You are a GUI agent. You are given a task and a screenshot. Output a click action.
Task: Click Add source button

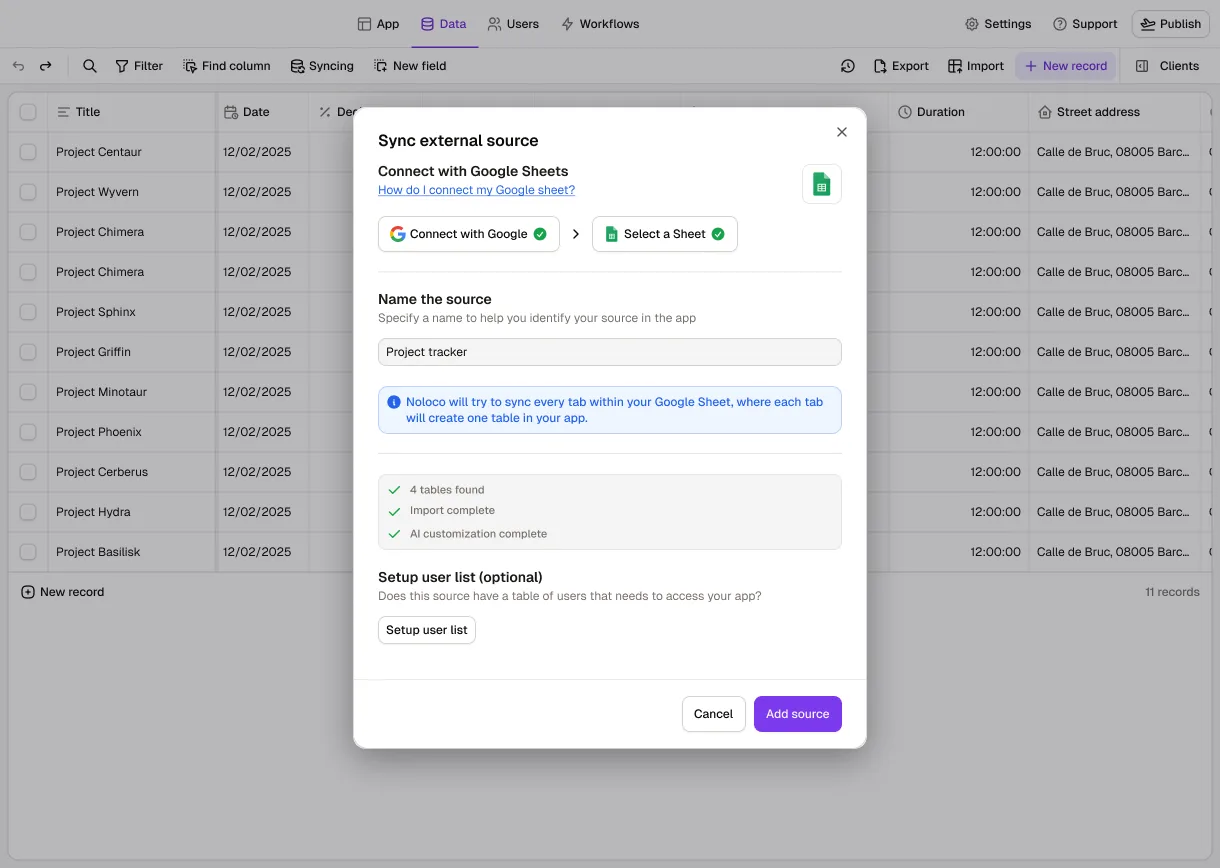pyautogui.click(x=798, y=714)
